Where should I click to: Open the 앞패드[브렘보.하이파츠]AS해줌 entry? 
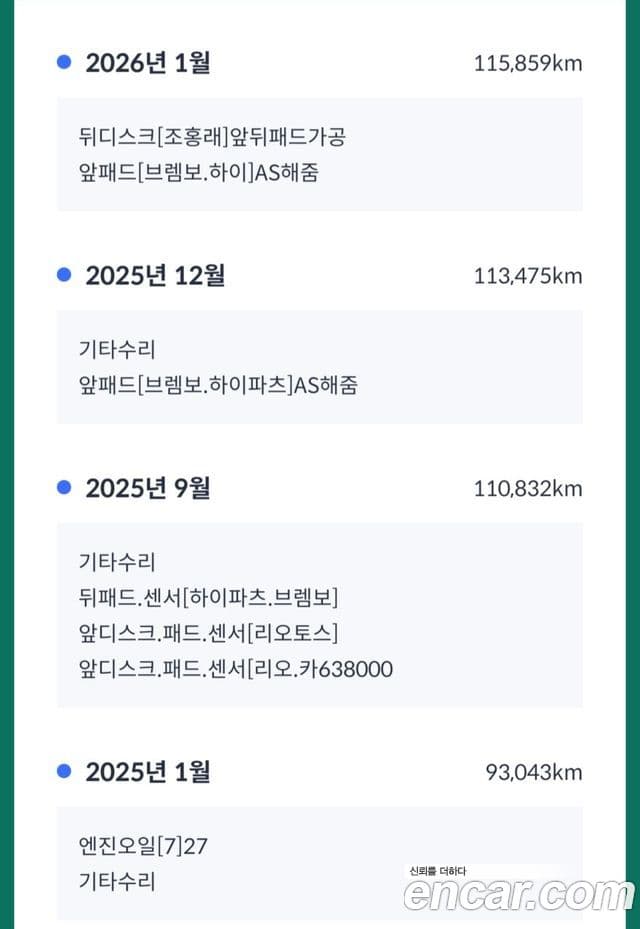(x=218, y=385)
